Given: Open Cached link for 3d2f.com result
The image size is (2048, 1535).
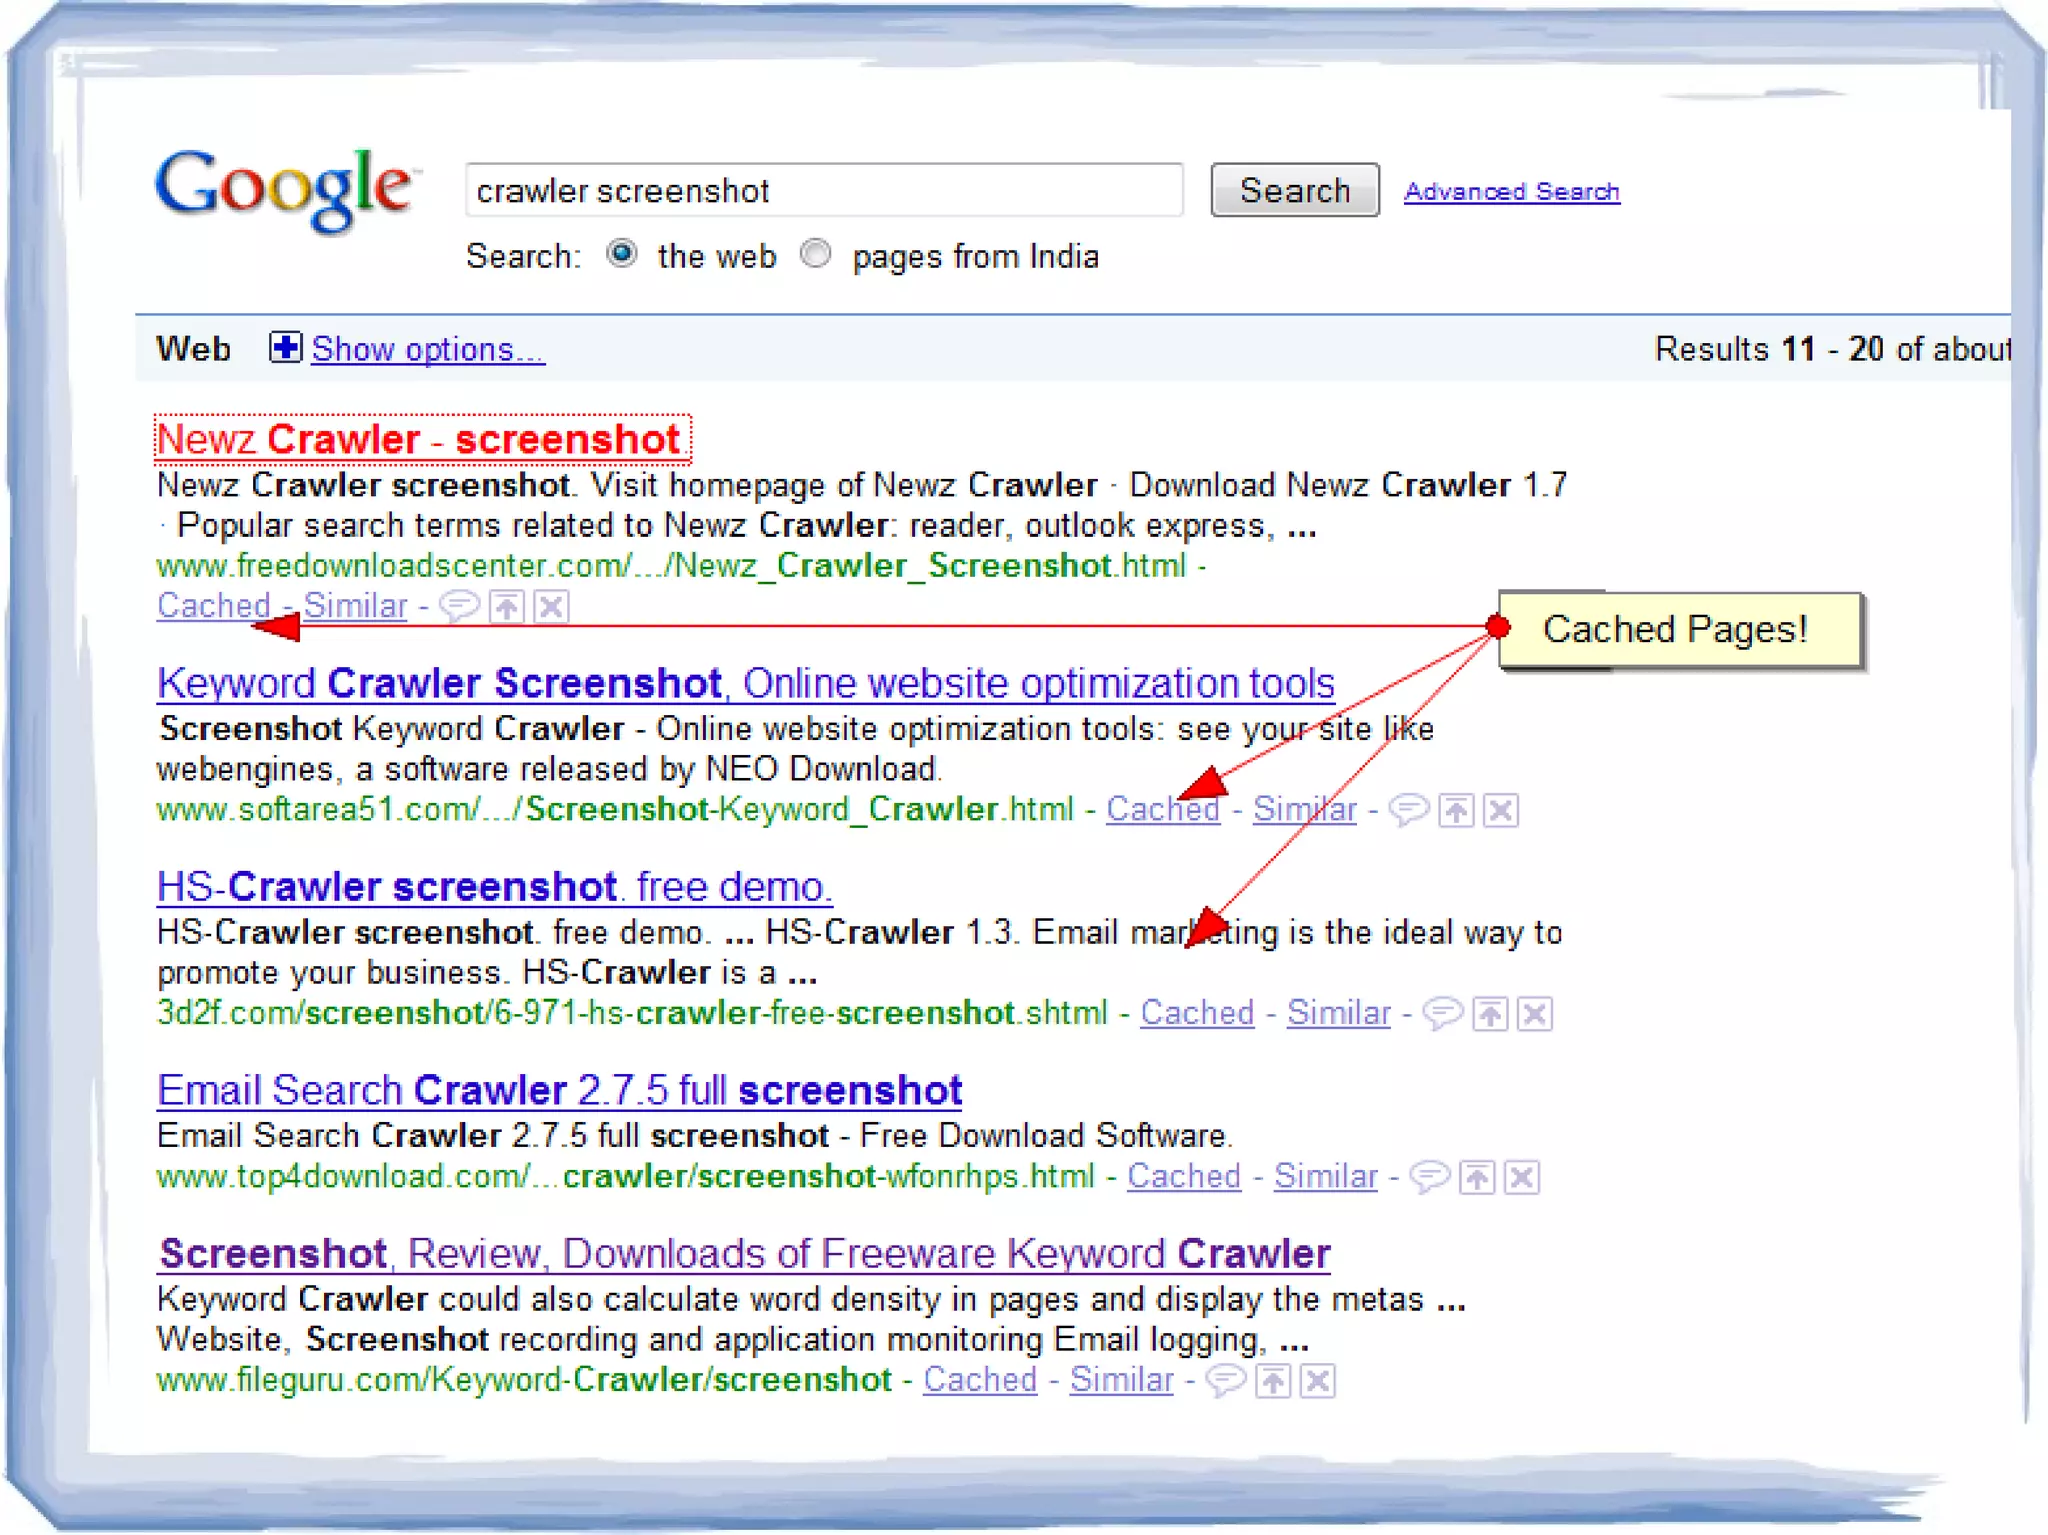Looking at the screenshot, I should [1197, 1012].
